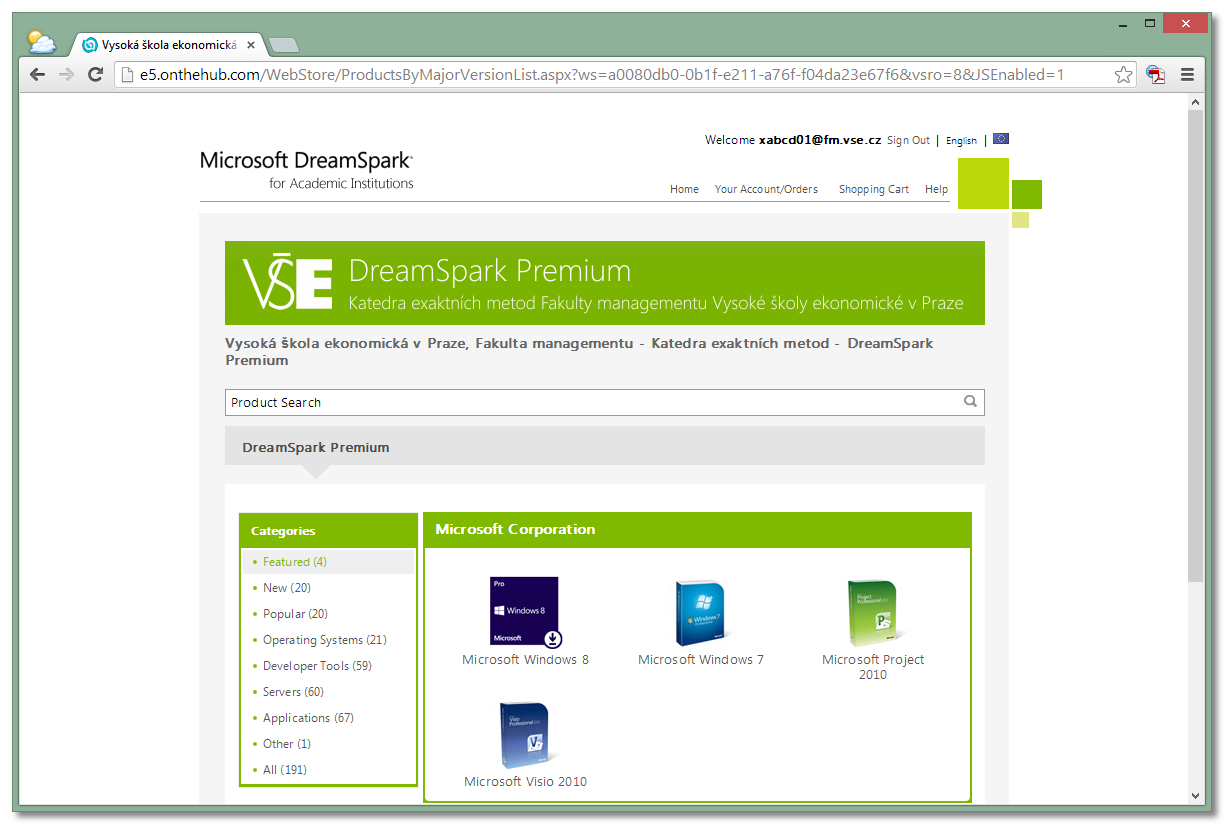
Task: Click the browser address bar URL
Action: [601, 74]
